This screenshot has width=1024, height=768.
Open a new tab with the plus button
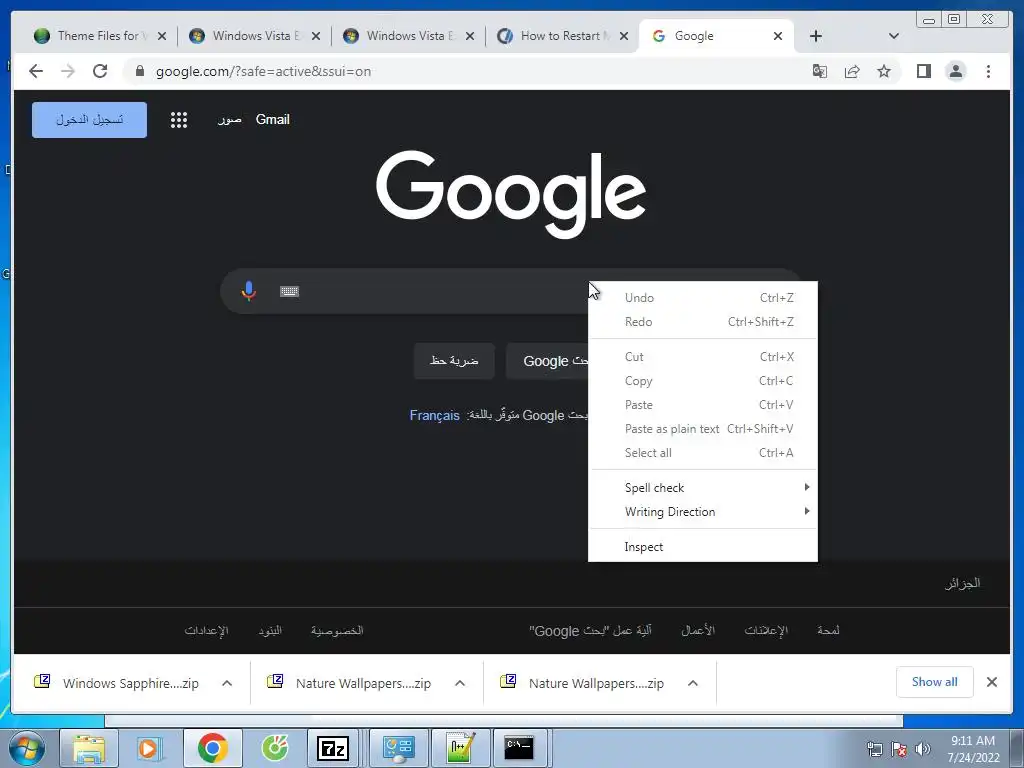coord(816,36)
